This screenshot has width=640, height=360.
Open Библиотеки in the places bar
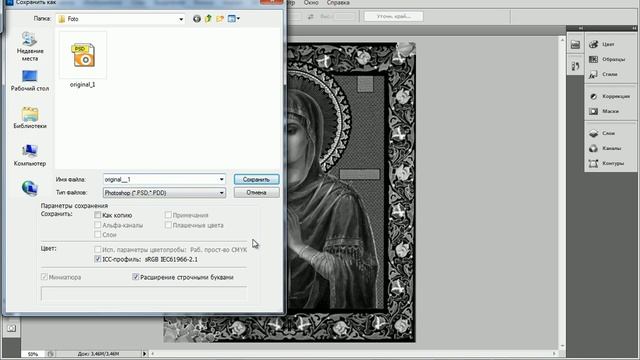[30, 118]
